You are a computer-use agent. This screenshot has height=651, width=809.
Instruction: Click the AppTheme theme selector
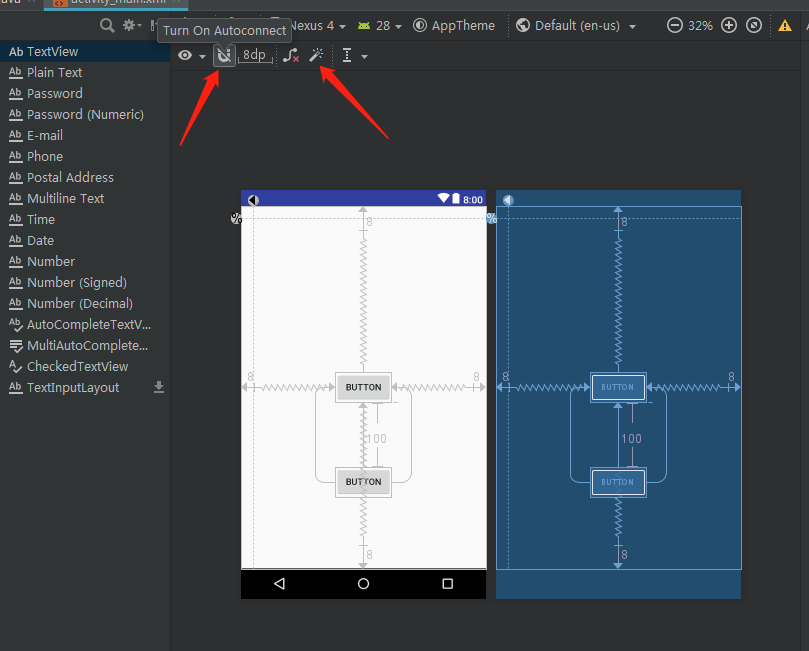[x=454, y=25]
